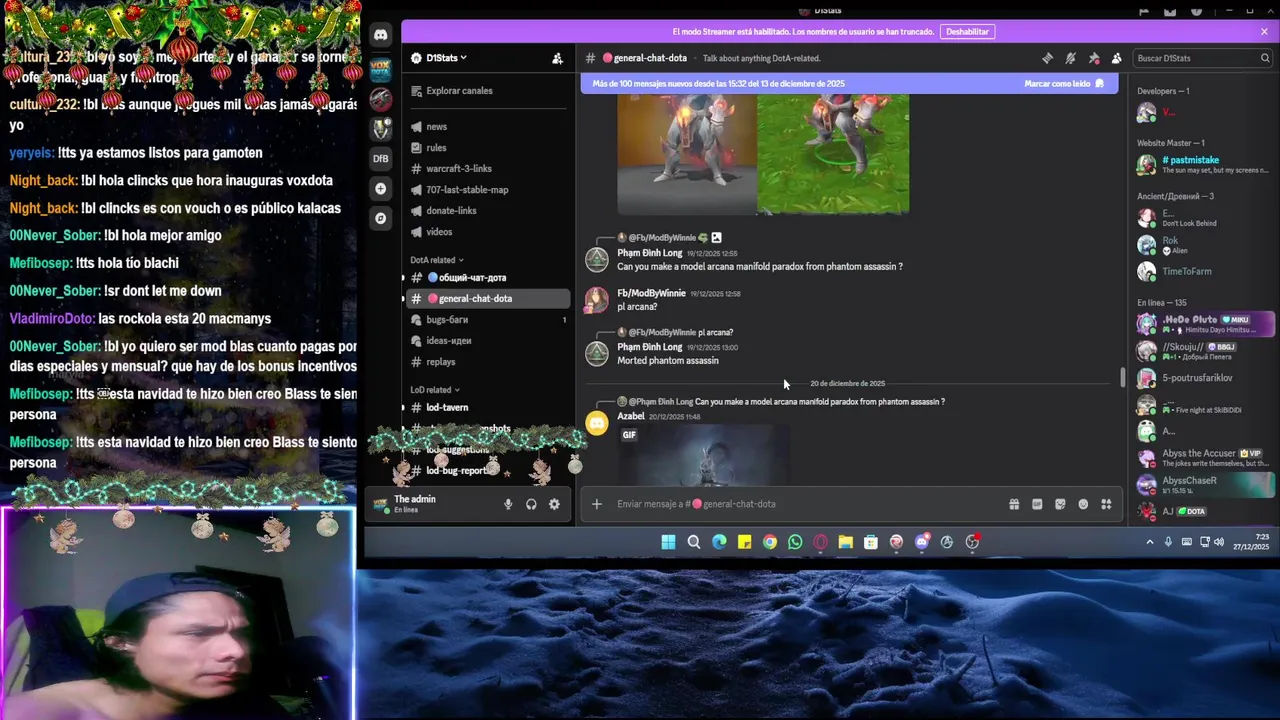Image resolution: width=1280 pixels, height=720 pixels.
Task: Open user settings gear icon
Action: click(554, 504)
